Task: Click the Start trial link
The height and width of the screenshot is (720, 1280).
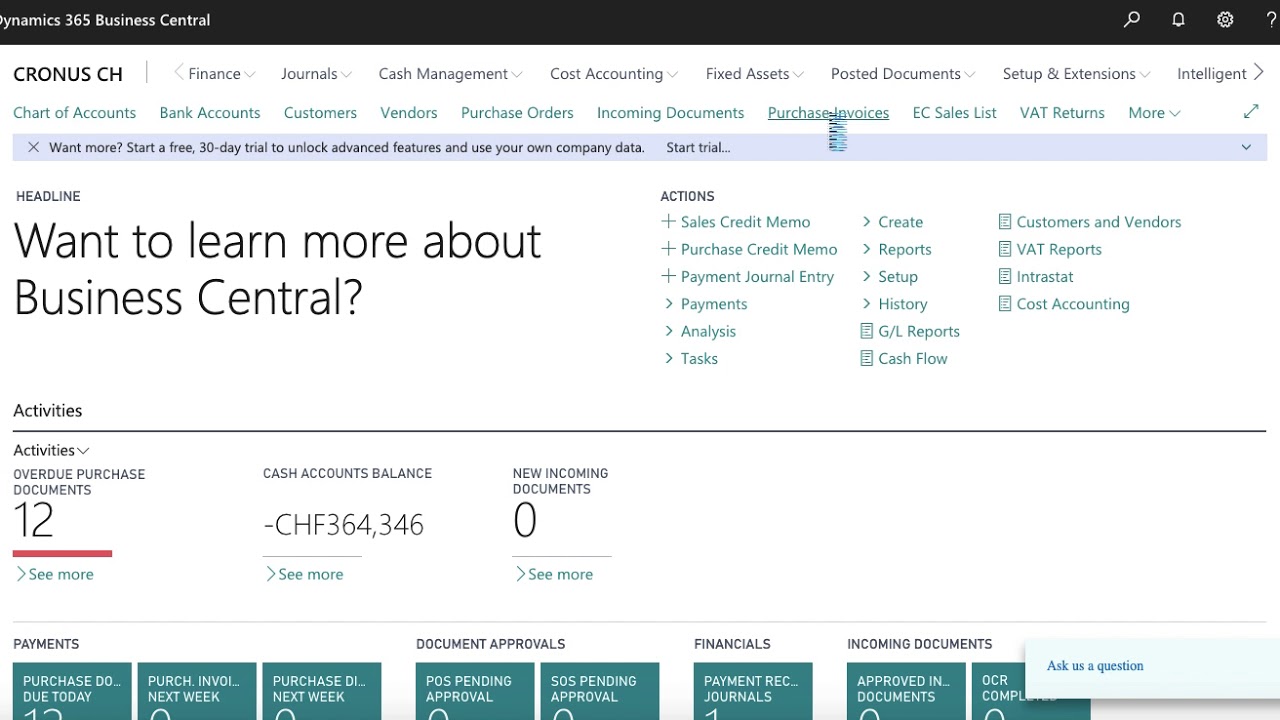Action: point(698,147)
